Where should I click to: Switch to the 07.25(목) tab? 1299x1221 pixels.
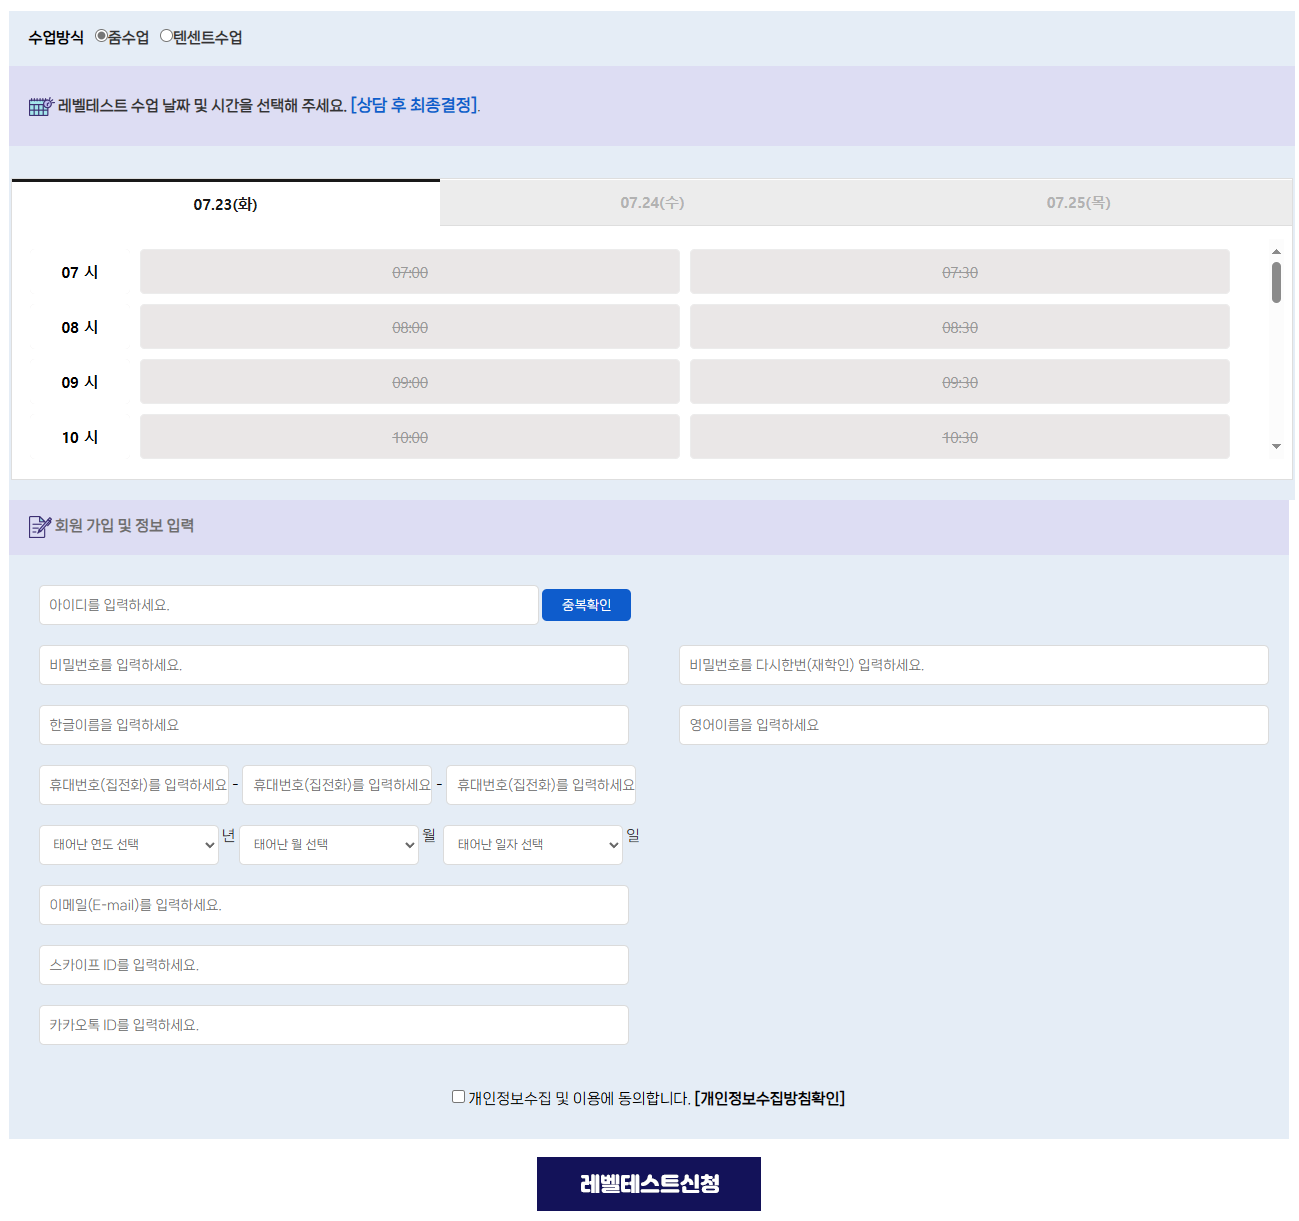point(1078,203)
